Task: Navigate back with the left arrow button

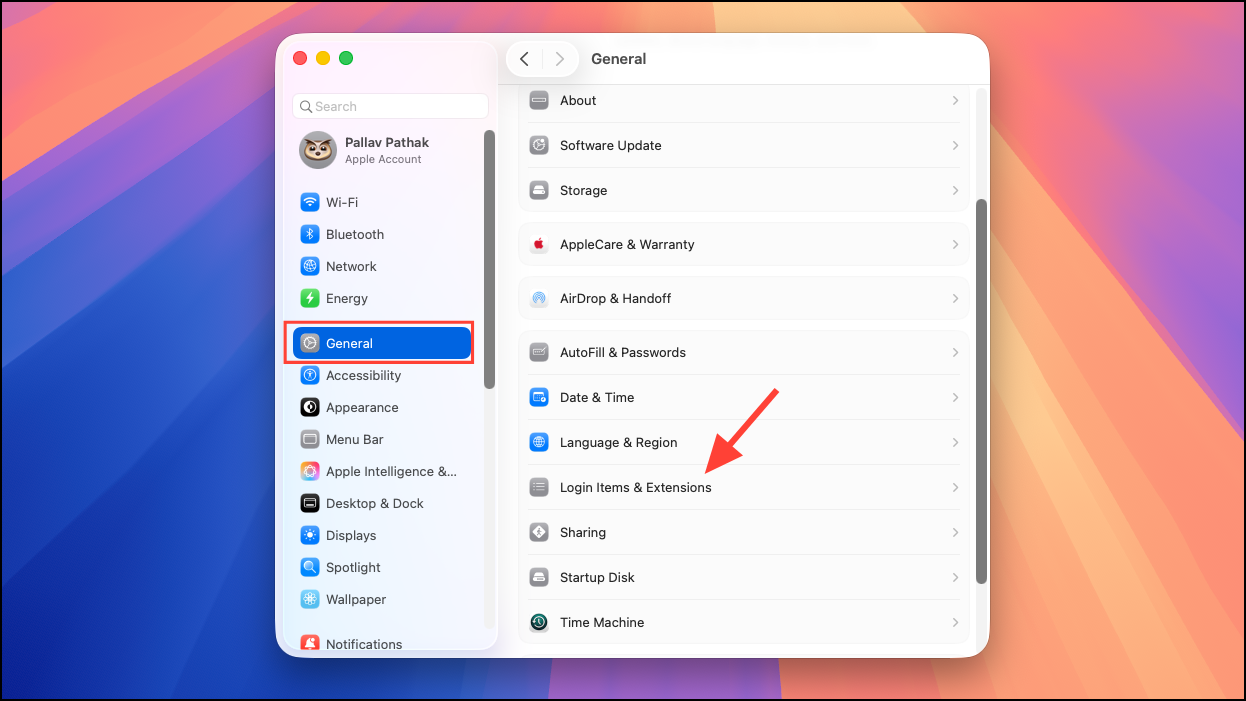Action: coord(524,59)
